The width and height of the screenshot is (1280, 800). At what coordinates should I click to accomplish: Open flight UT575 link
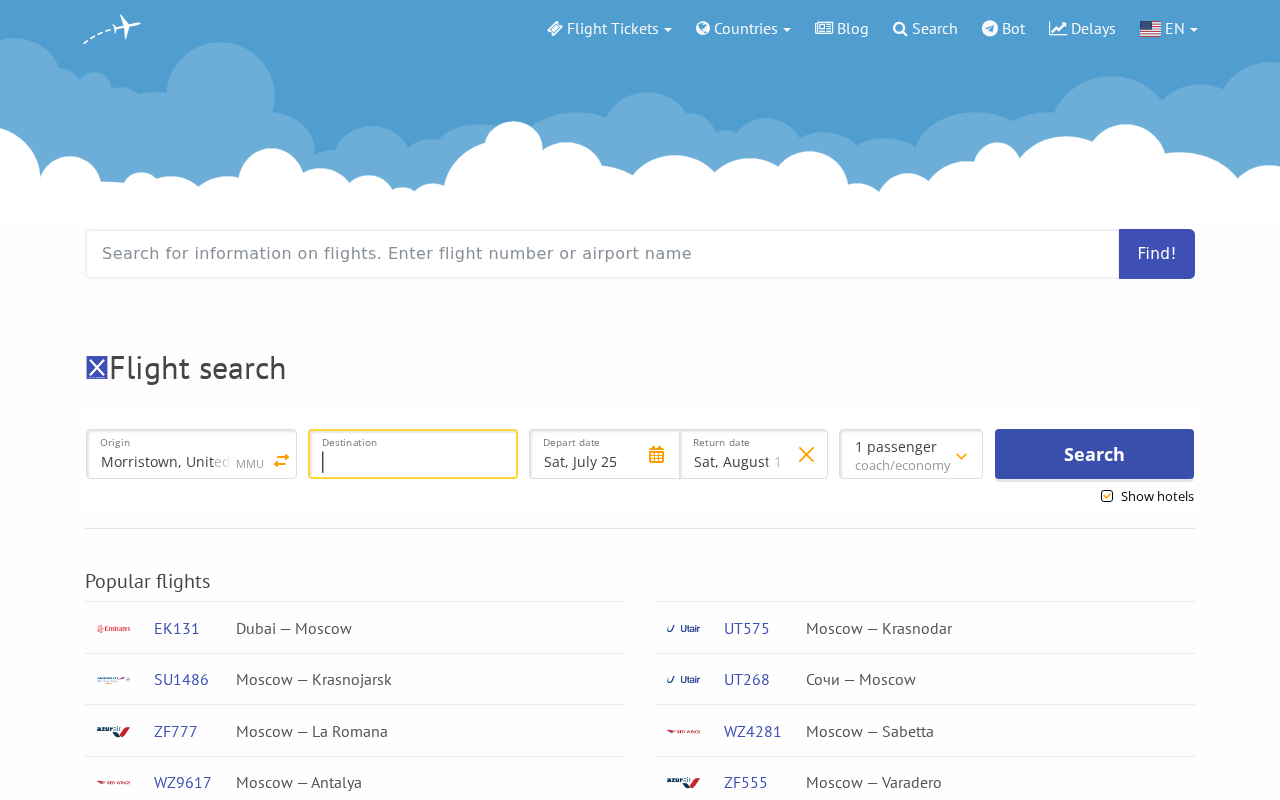pos(747,628)
